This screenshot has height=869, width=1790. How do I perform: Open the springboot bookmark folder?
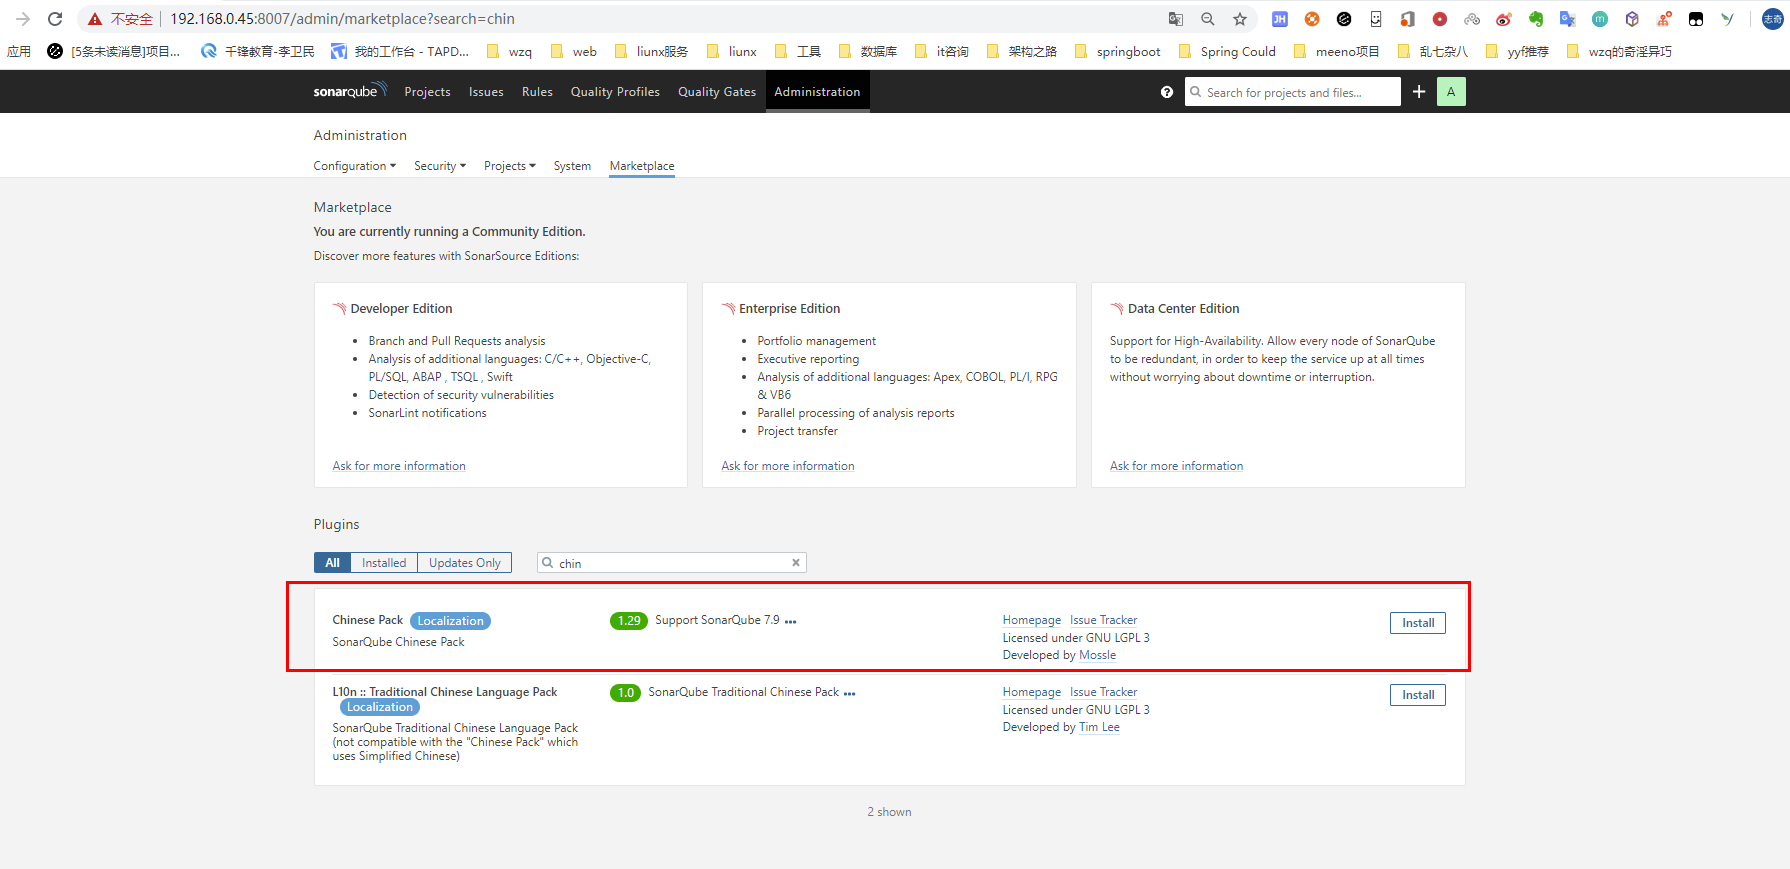coord(1118,51)
